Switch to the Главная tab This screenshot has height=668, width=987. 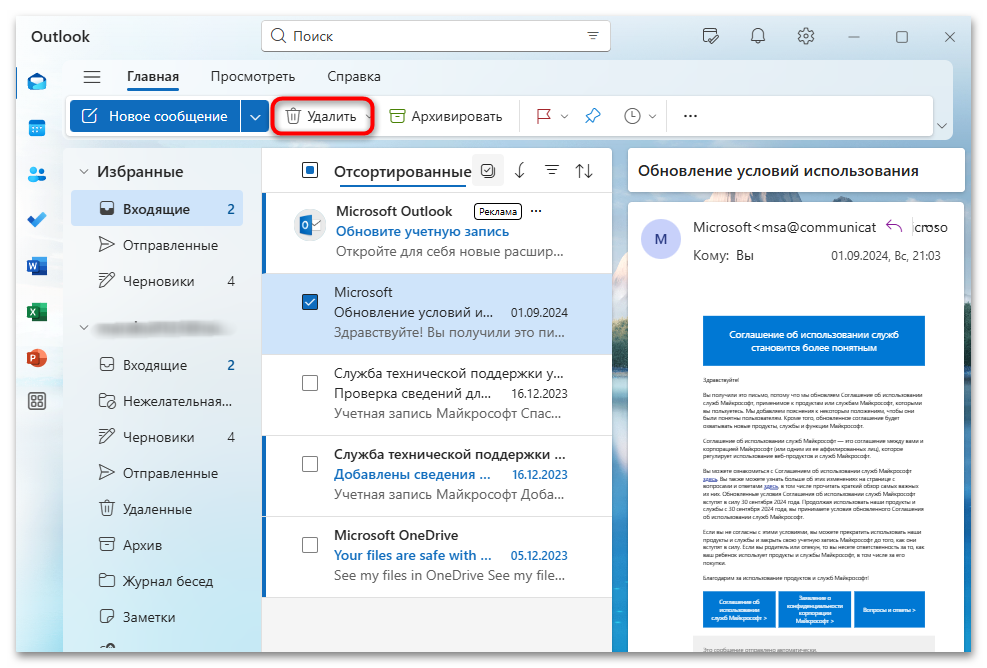[153, 76]
